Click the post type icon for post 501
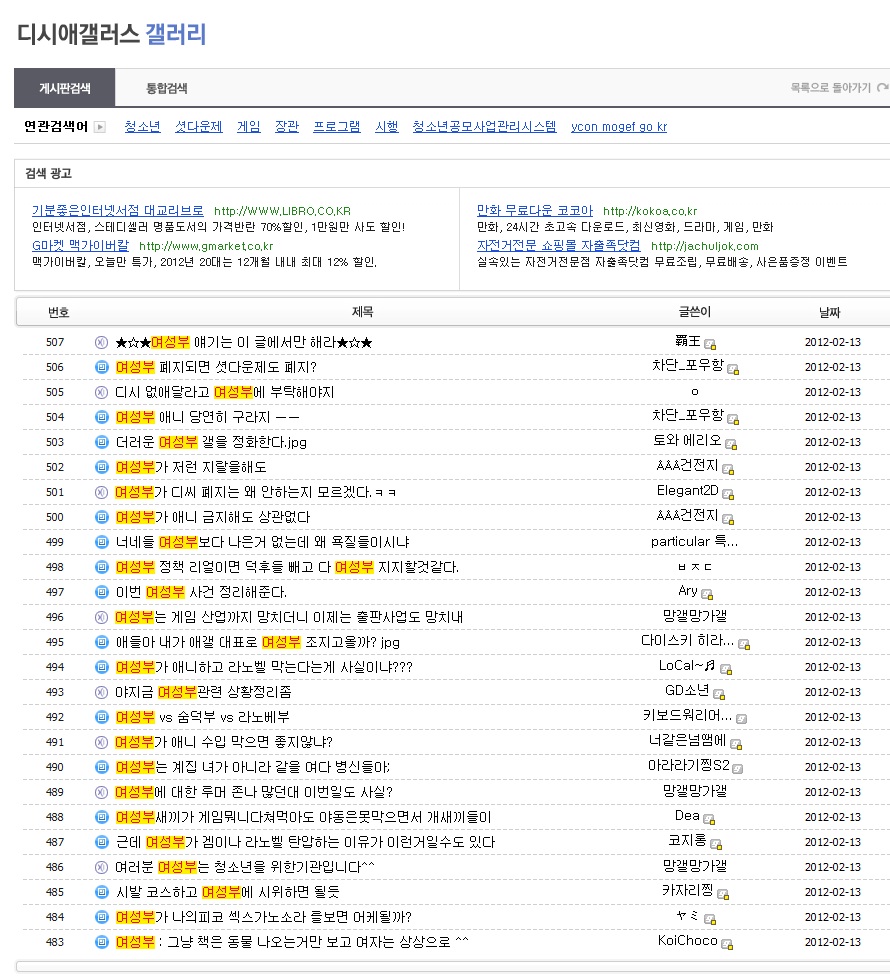Viewport: 890px width, 978px height. (x=101, y=492)
